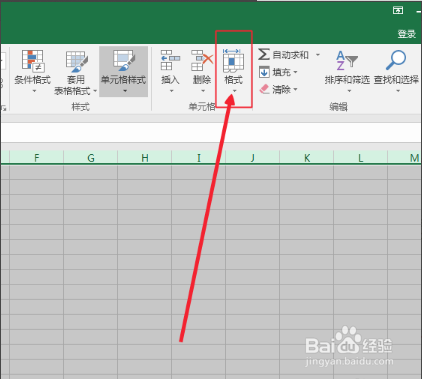Open Sort & Filter (排序和筛选) icon
Screen dimensions: 422x379
347,61
